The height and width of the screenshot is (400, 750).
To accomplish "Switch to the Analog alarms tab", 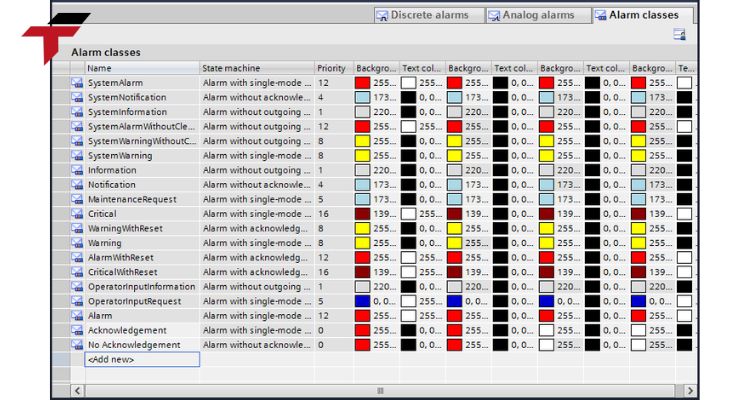I will coord(538,15).
